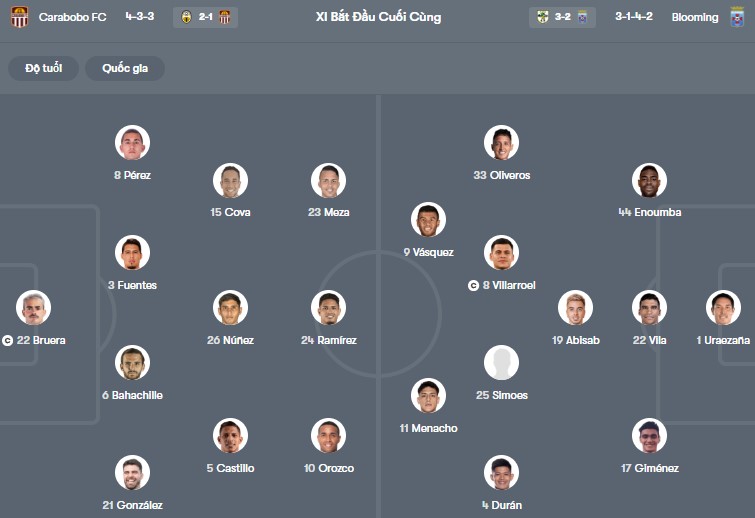Select the XI Bắt Đầu Cuối Cùng heading
Screen dimensions: 755x518
pyautogui.click(x=377, y=17)
